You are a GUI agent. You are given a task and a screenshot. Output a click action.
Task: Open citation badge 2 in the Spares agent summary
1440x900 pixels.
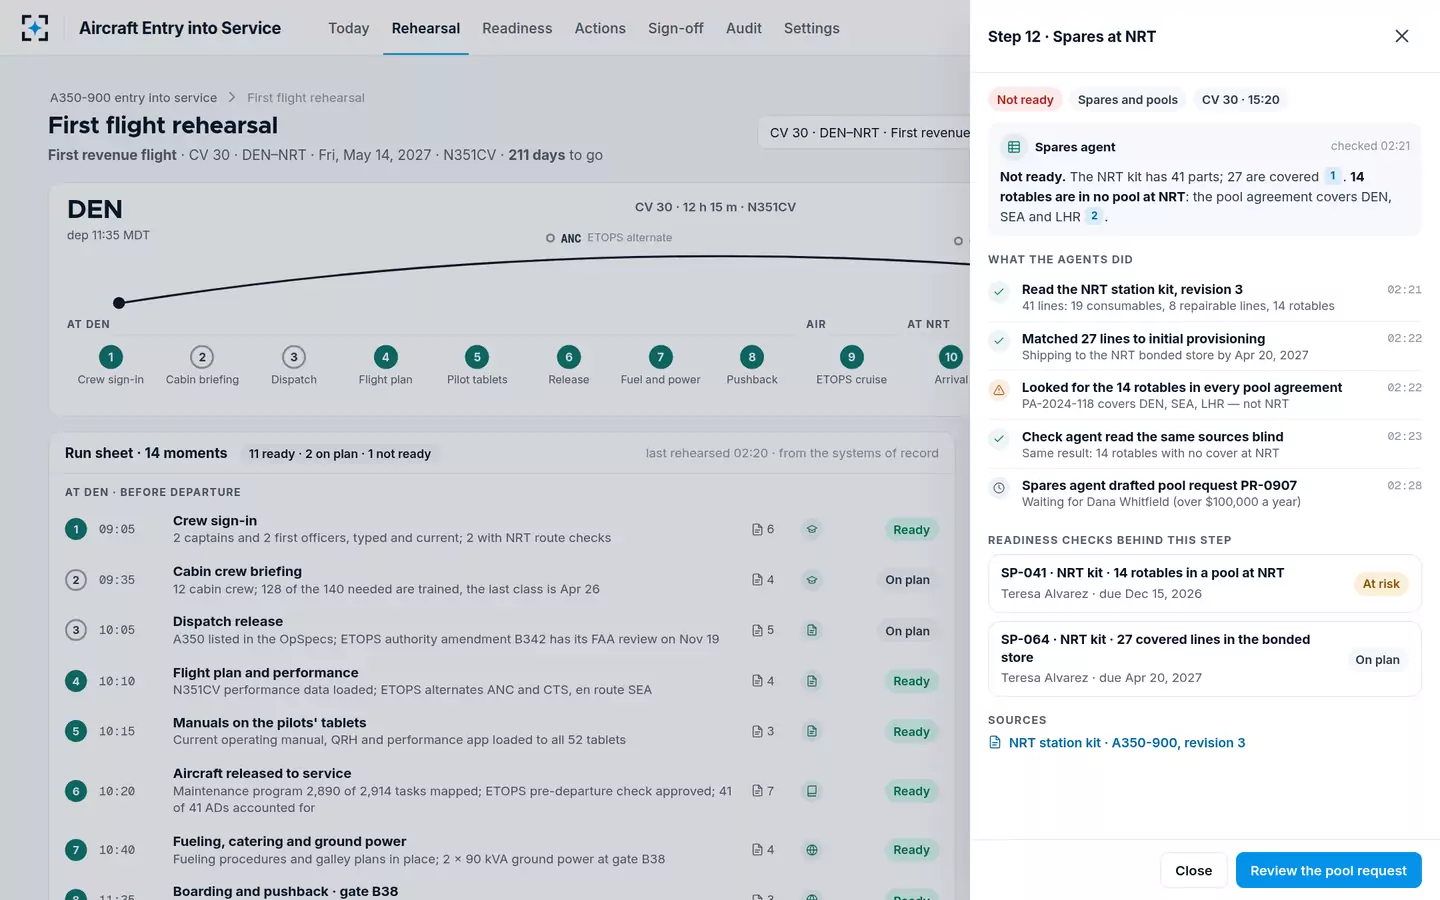(1095, 216)
